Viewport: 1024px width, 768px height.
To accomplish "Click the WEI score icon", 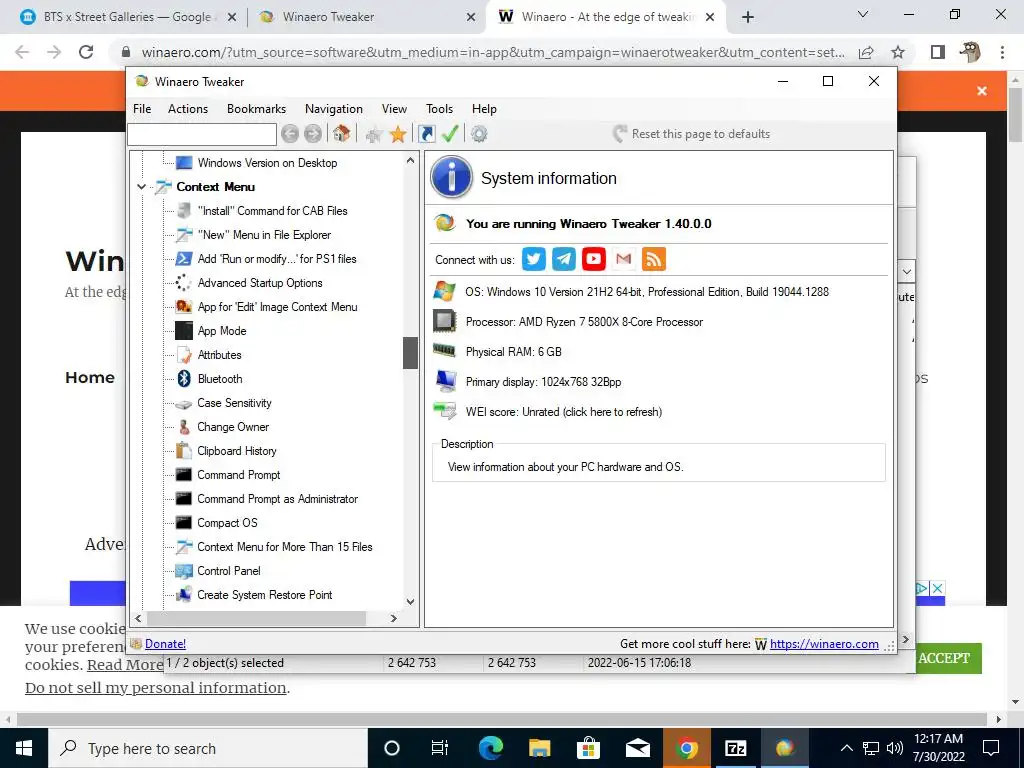I will point(445,411).
